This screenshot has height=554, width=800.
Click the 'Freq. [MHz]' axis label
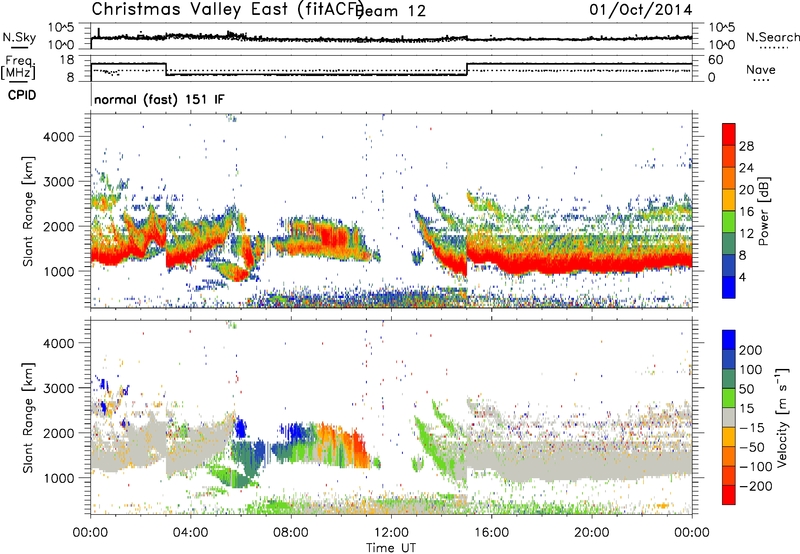coord(18,67)
